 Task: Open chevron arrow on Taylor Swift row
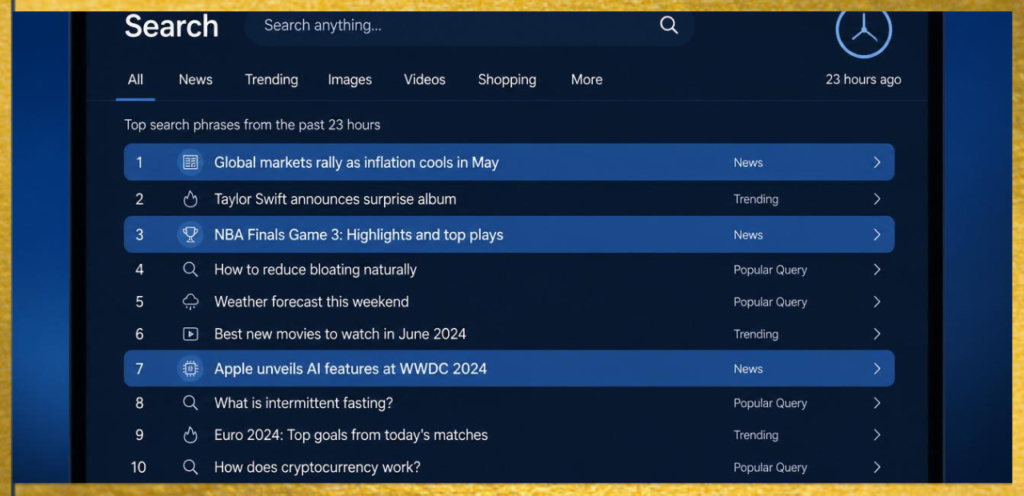pyautogui.click(x=877, y=199)
